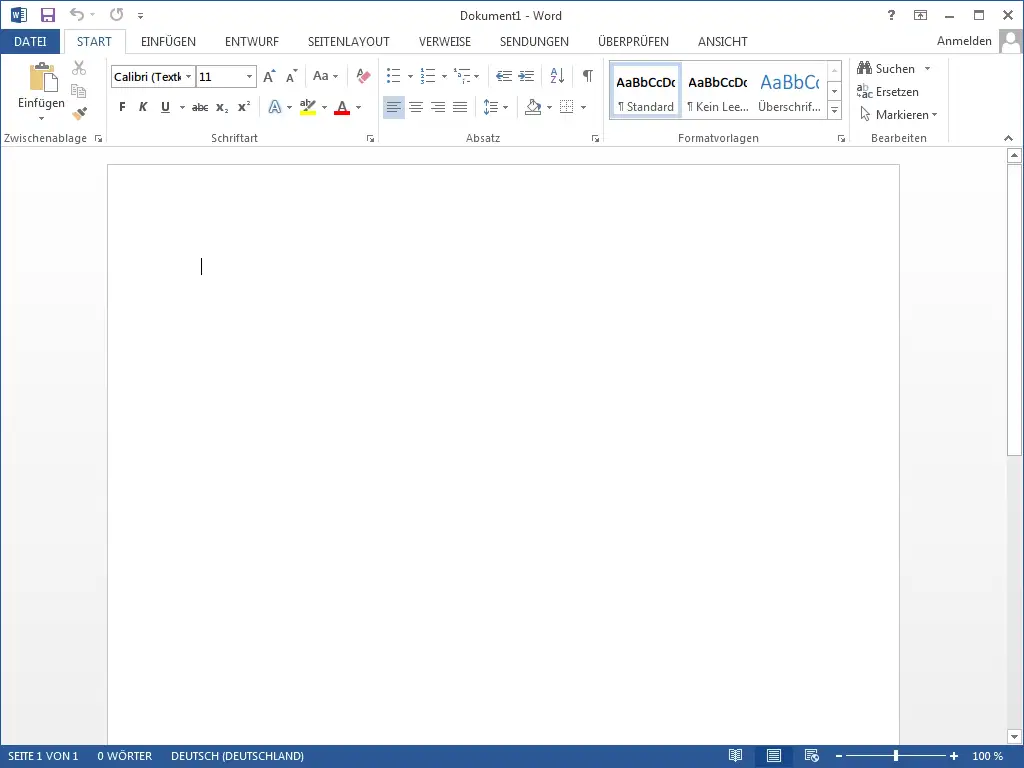The image size is (1024, 768).
Task: Click the clear formatting eraser icon
Action: tap(363, 77)
